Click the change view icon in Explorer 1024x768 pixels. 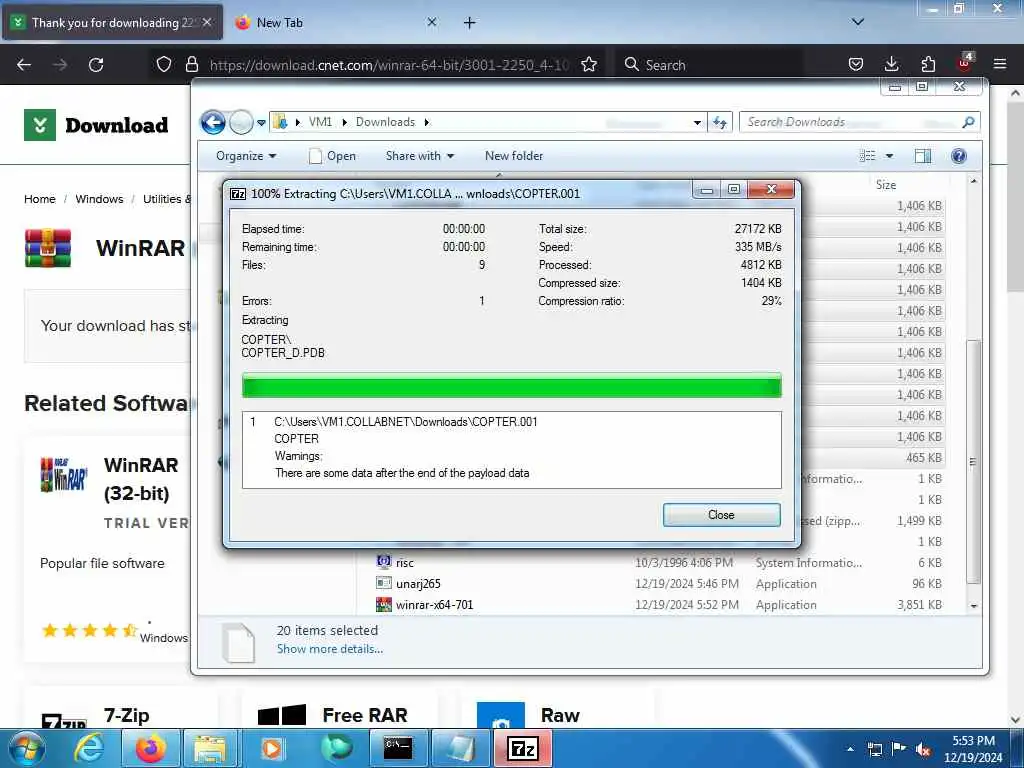tap(867, 156)
